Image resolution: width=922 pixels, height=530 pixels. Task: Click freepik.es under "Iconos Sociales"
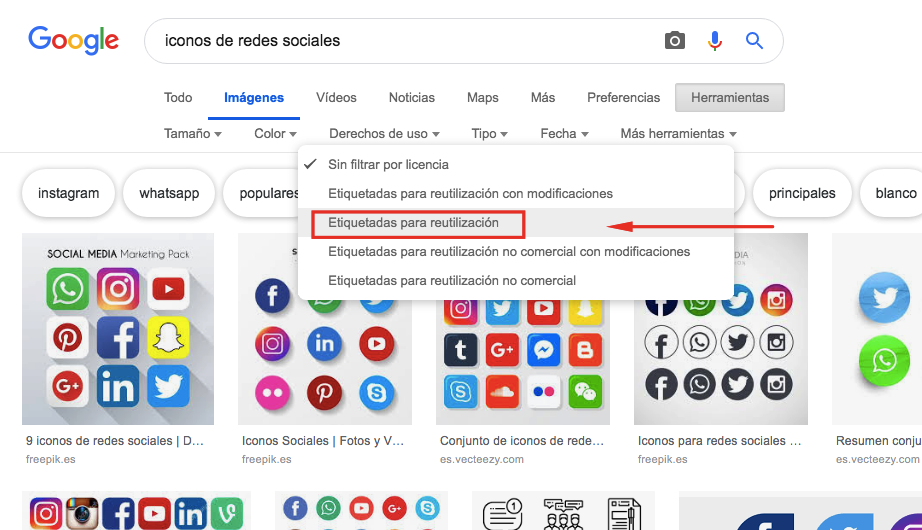point(266,459)
